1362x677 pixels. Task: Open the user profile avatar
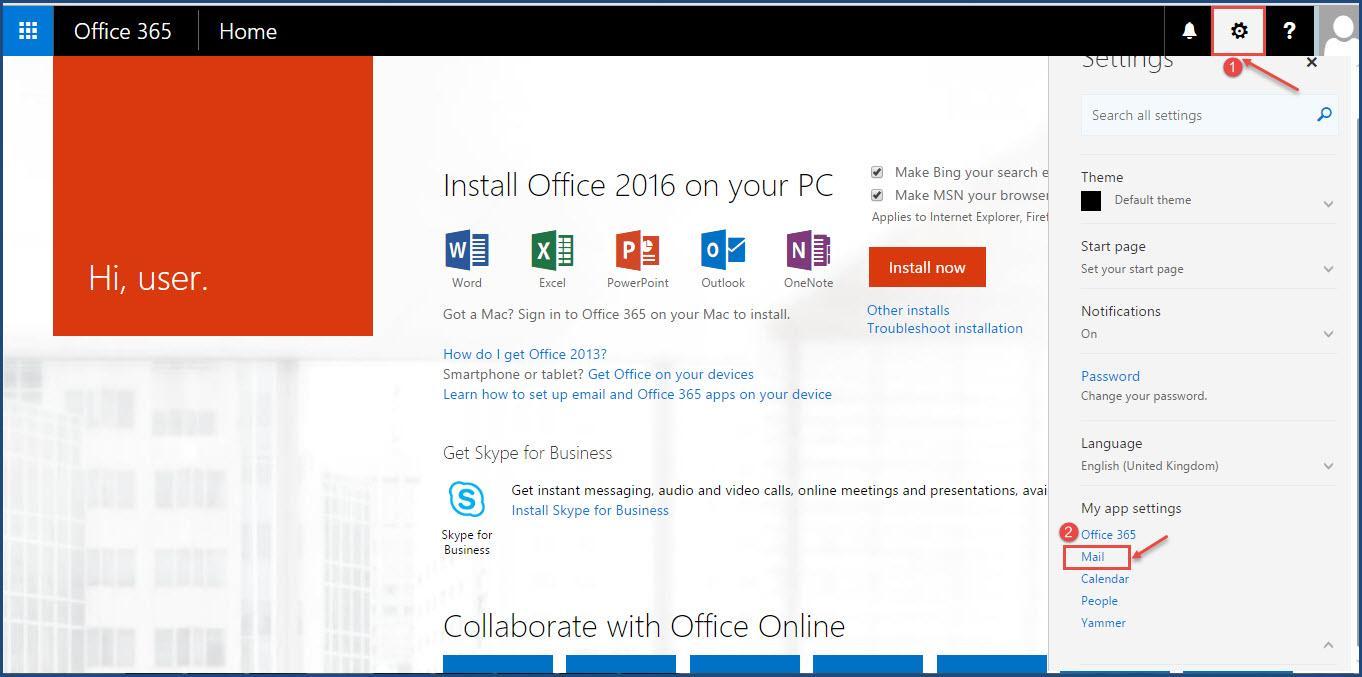[1340, 31]
